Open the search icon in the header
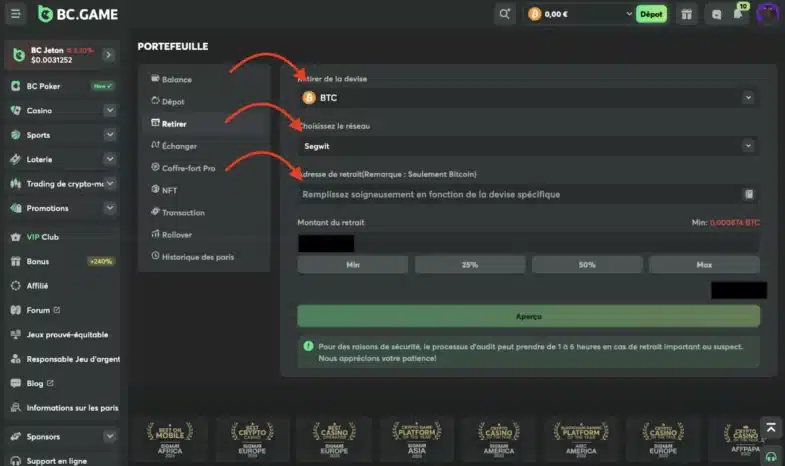Viewport: 785px width, 466px height. point(504,14)
